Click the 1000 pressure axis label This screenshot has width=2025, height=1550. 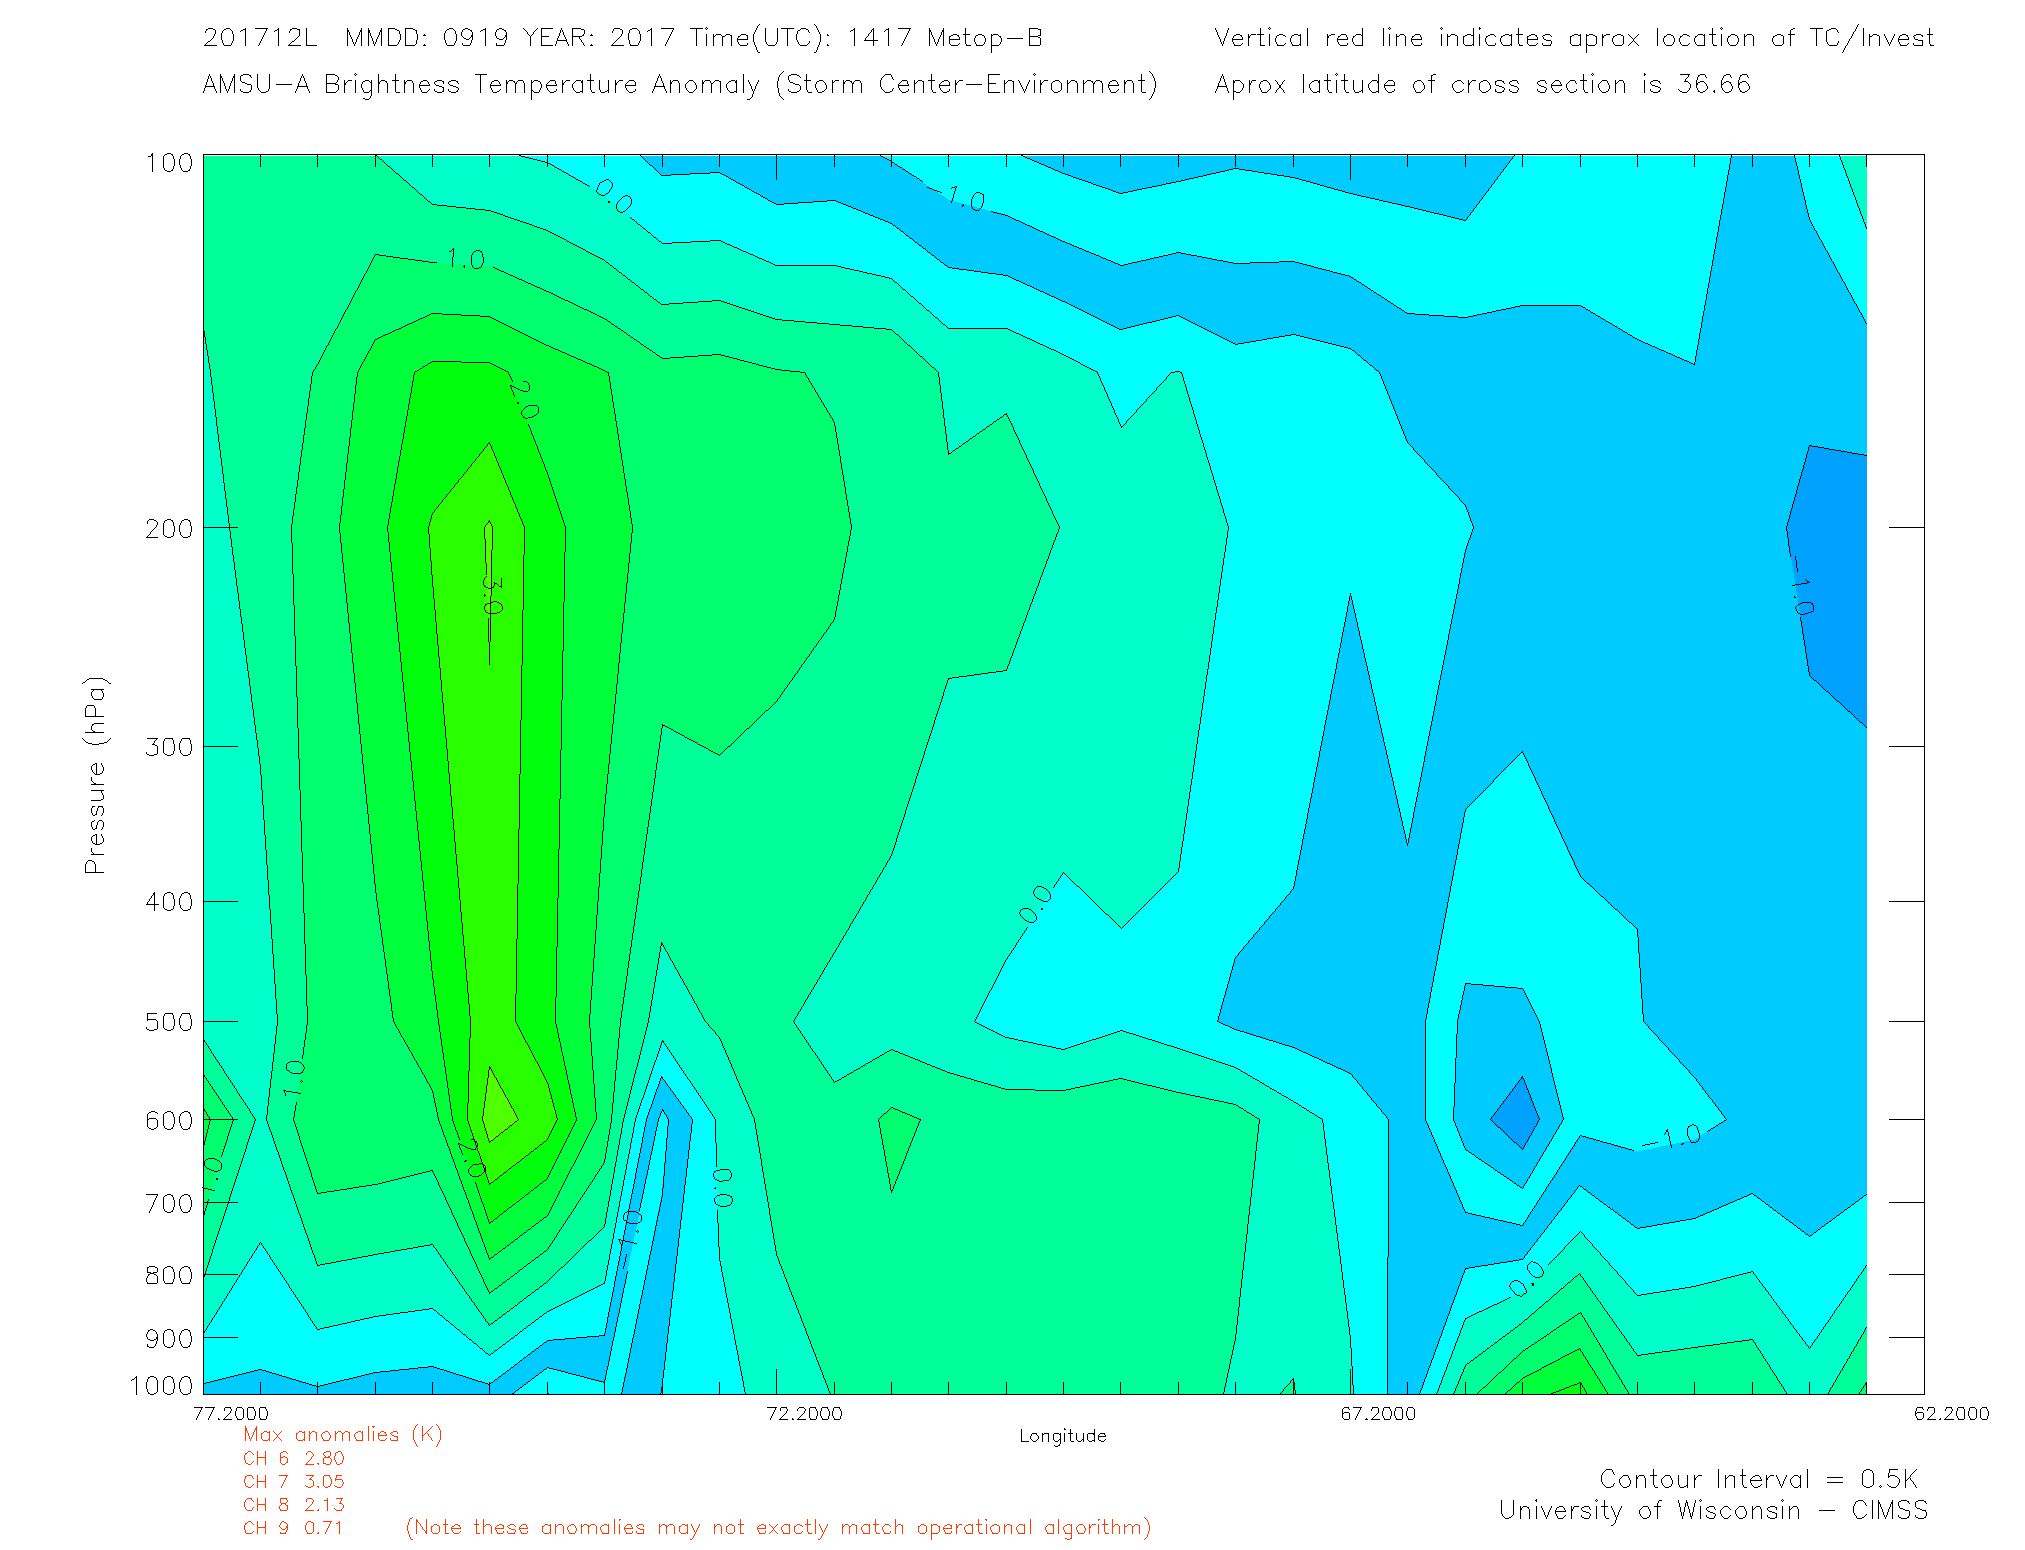[161, 1385]
